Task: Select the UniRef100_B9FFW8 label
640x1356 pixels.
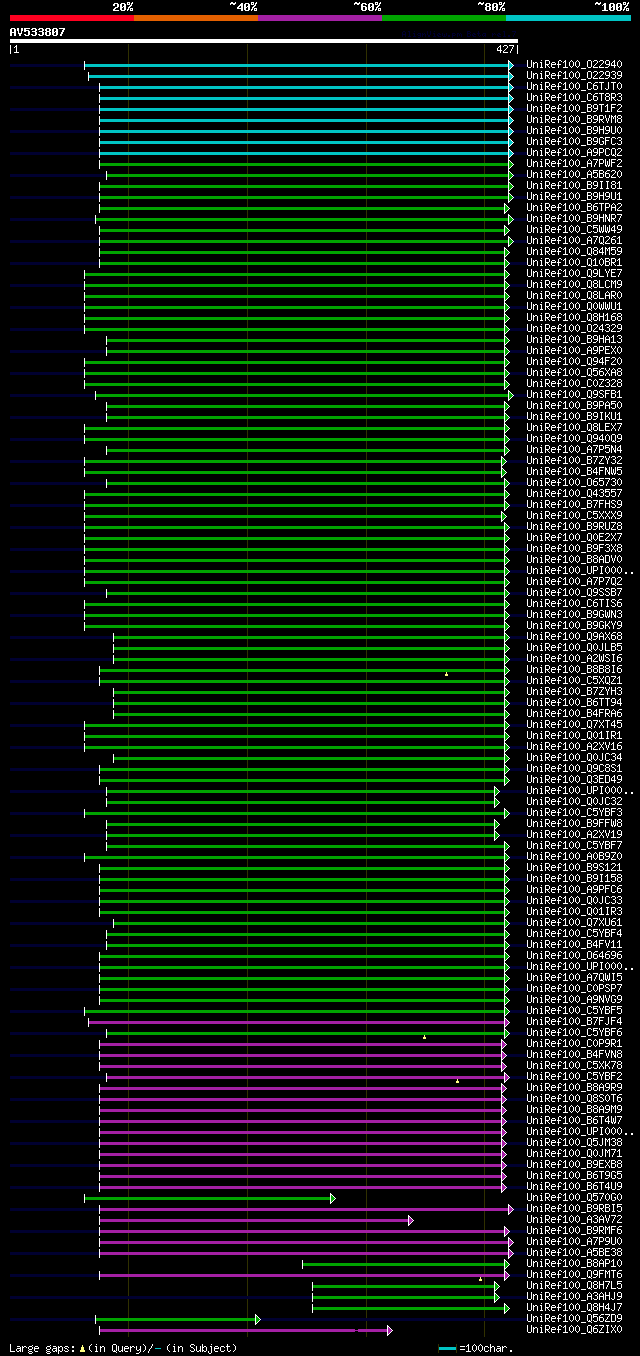Action: pos(574,823)
